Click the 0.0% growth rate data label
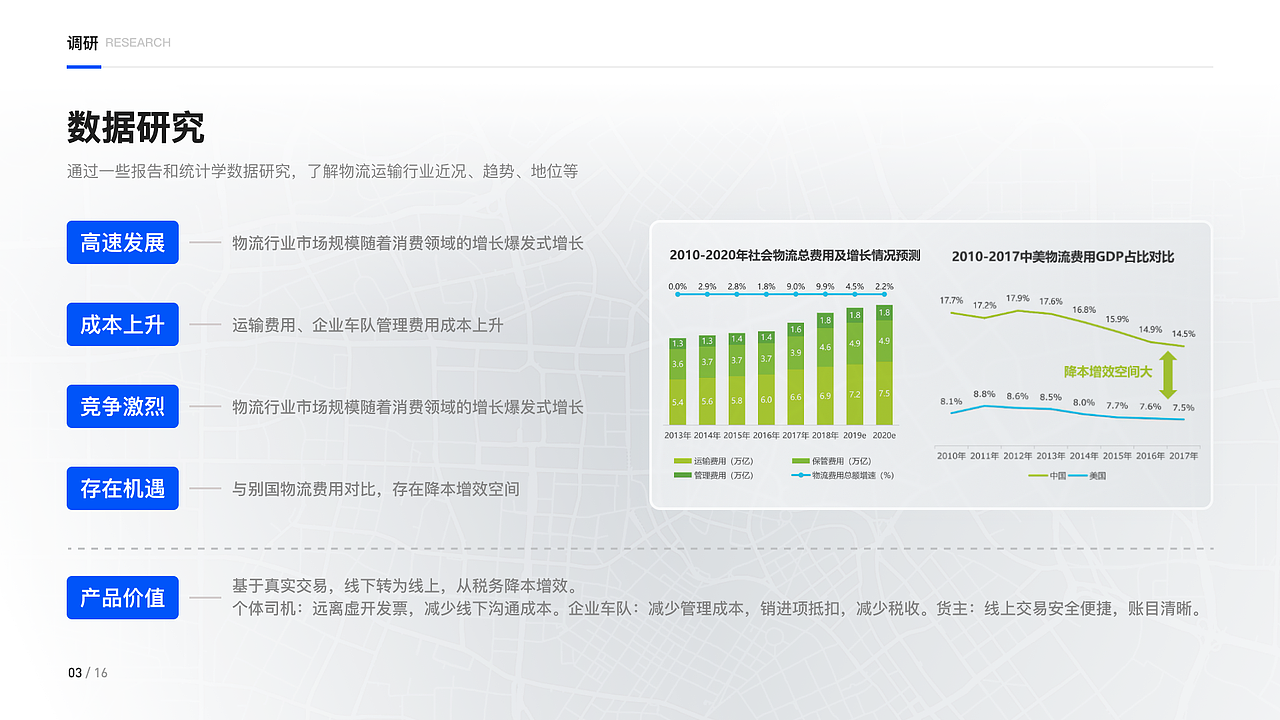 click(677, 286)
